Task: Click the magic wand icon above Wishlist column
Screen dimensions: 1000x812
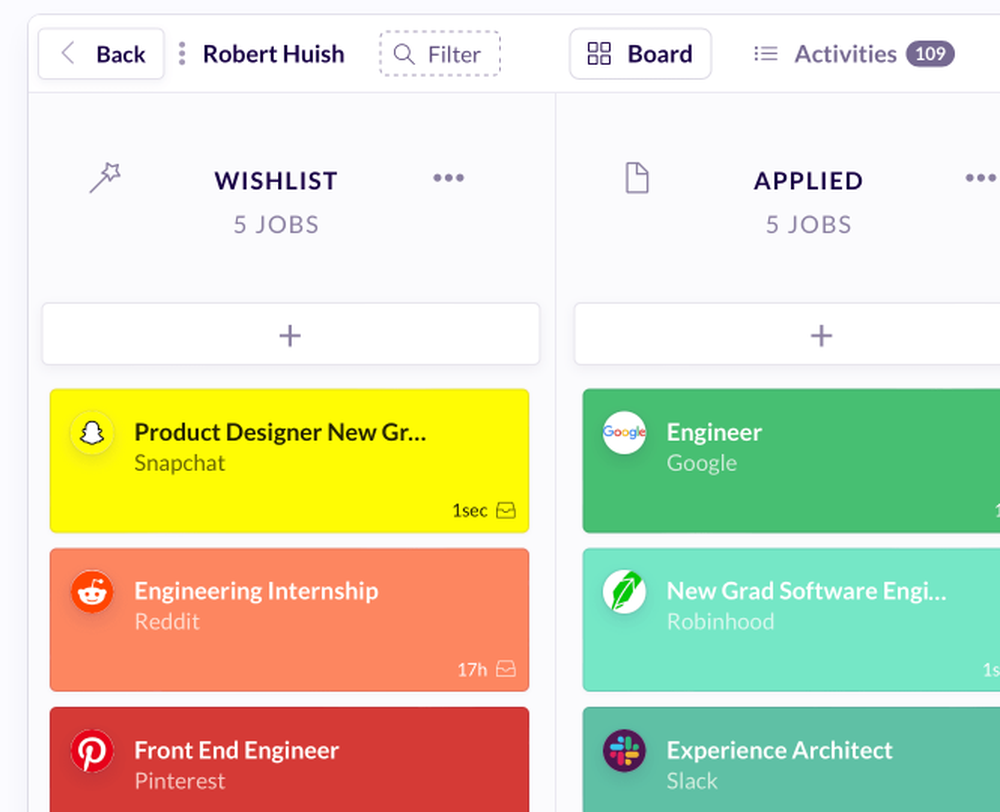Action: click(x=103, y=177)
